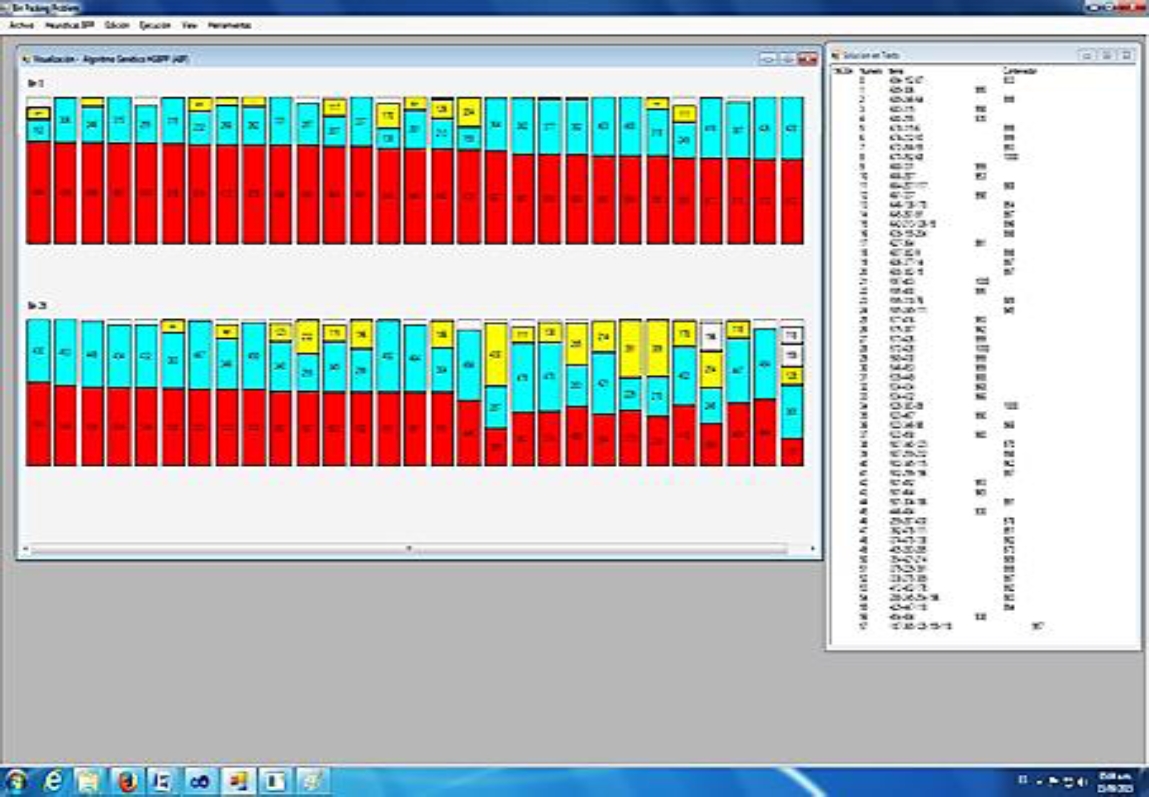
Task: Launch Internet Explorer from the taskbar
Action: (x=53, y=781)
